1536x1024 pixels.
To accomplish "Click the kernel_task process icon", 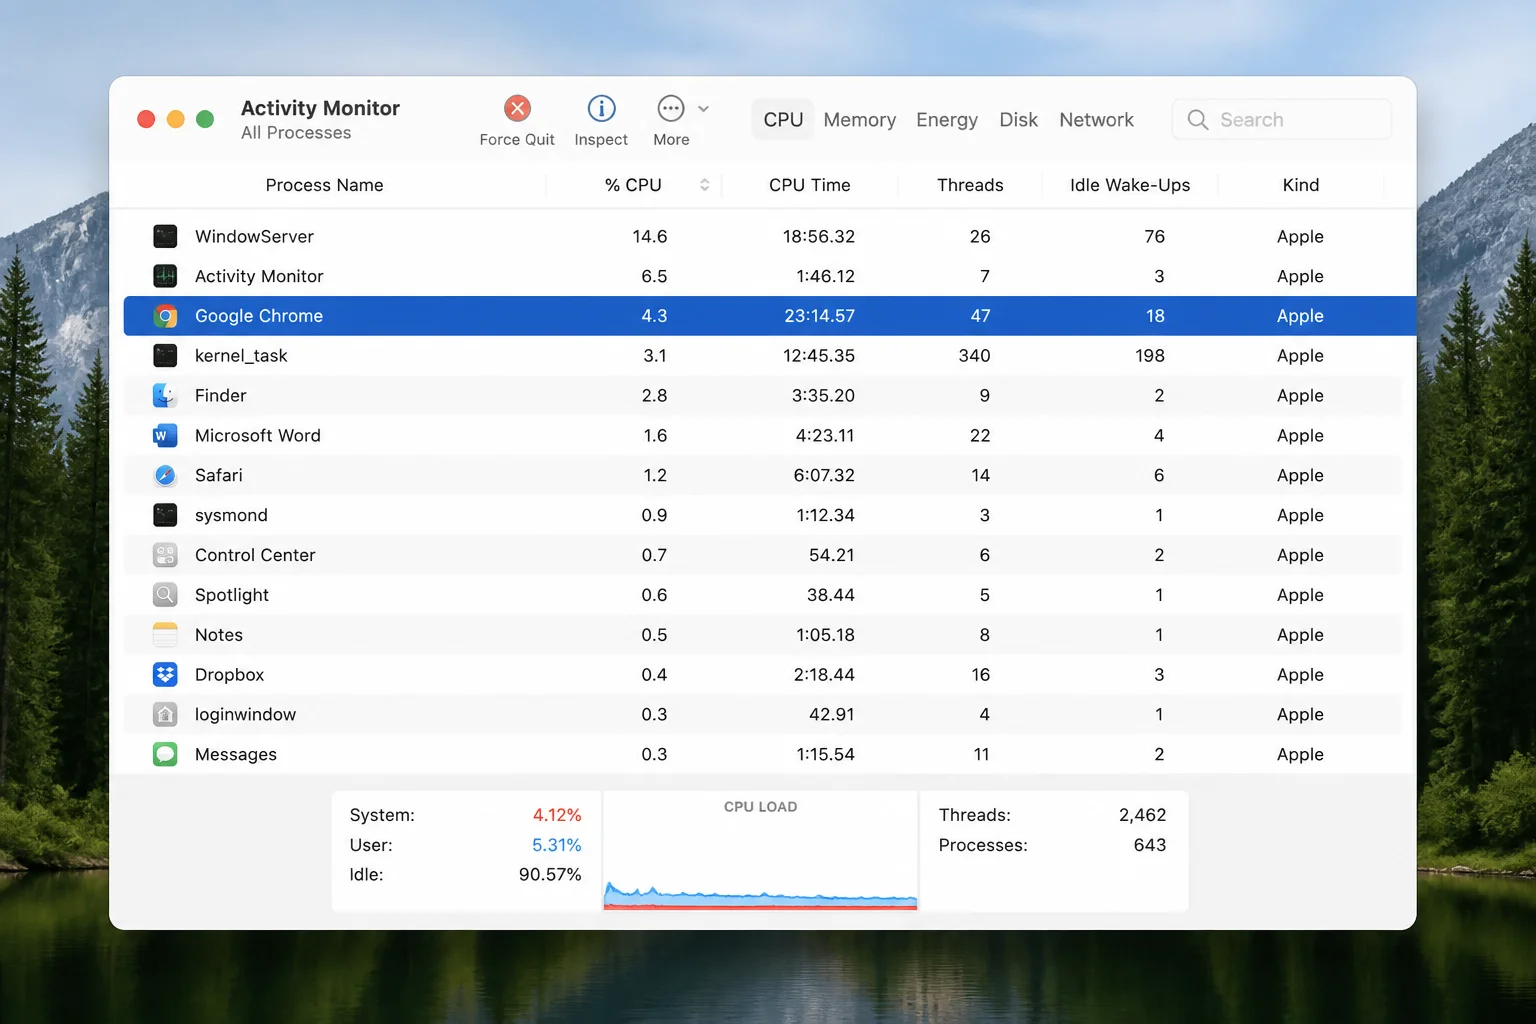I will click(x=165, y=356).
